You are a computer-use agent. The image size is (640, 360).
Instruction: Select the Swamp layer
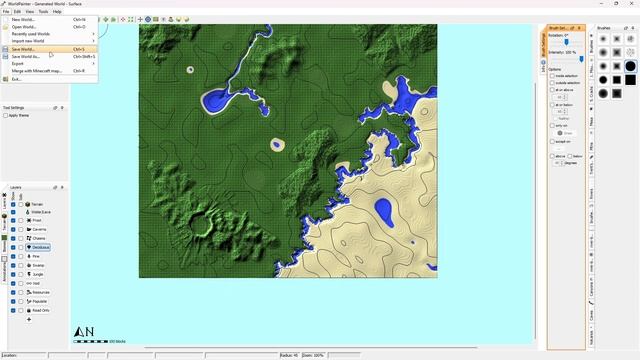pos(36,265)
